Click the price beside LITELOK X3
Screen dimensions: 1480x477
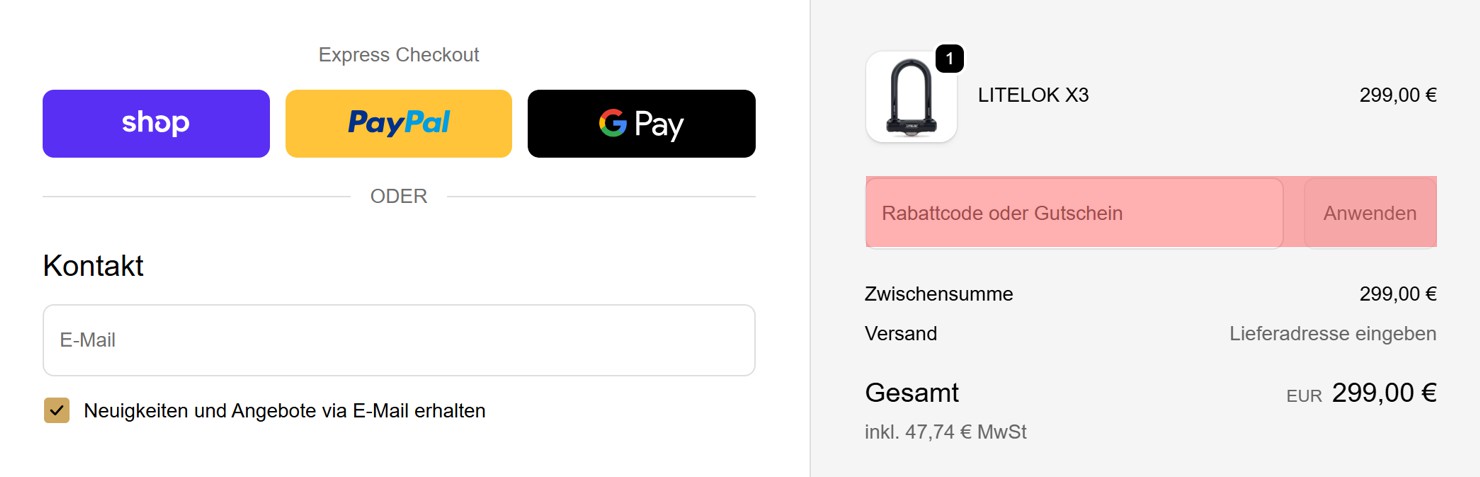pos(1397,96)
